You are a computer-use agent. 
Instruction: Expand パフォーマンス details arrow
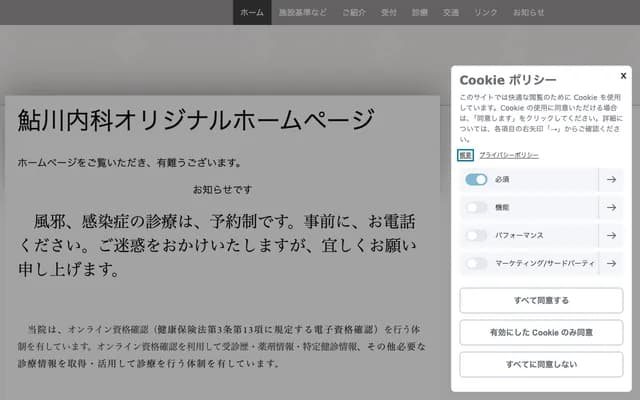pyautogui.click(x=610, y=235)
